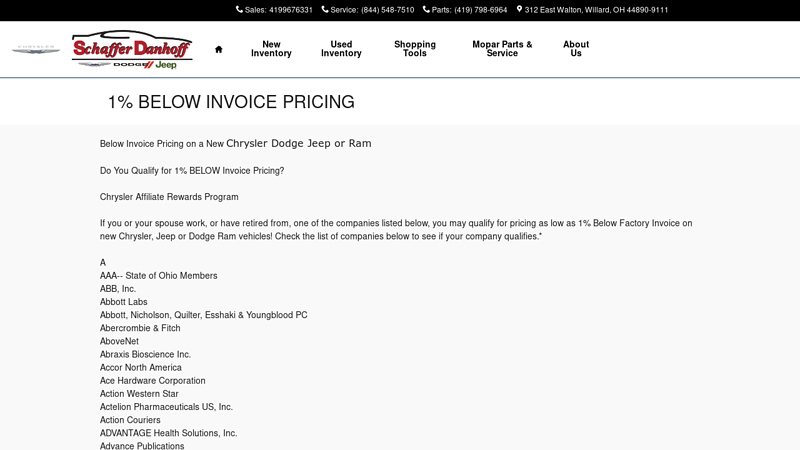Viewport: 800px width, 450px height.
Task: Select the 'Accor North America' entry
Action: (141, 367)
